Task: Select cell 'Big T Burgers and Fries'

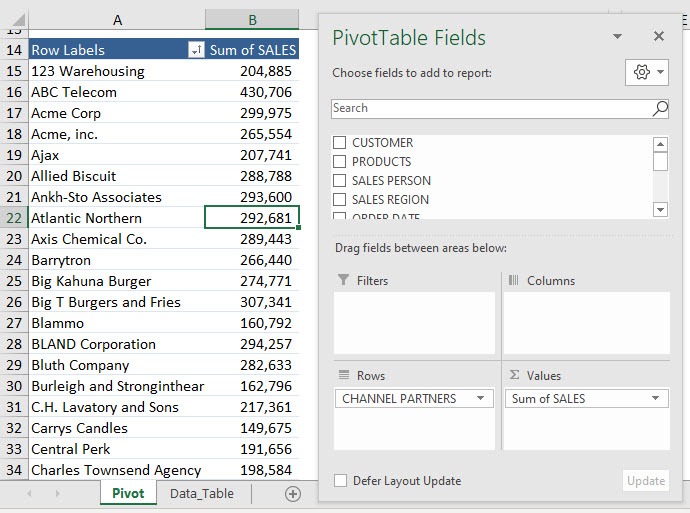Action: 117,302
